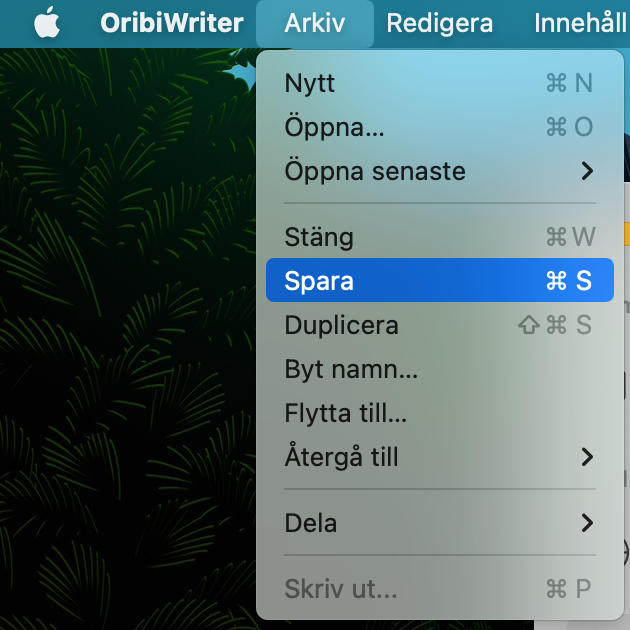Viewport: 630px width, 630px height.
Task: Select the Öppna senaste menu item
Action: point(440,171)
